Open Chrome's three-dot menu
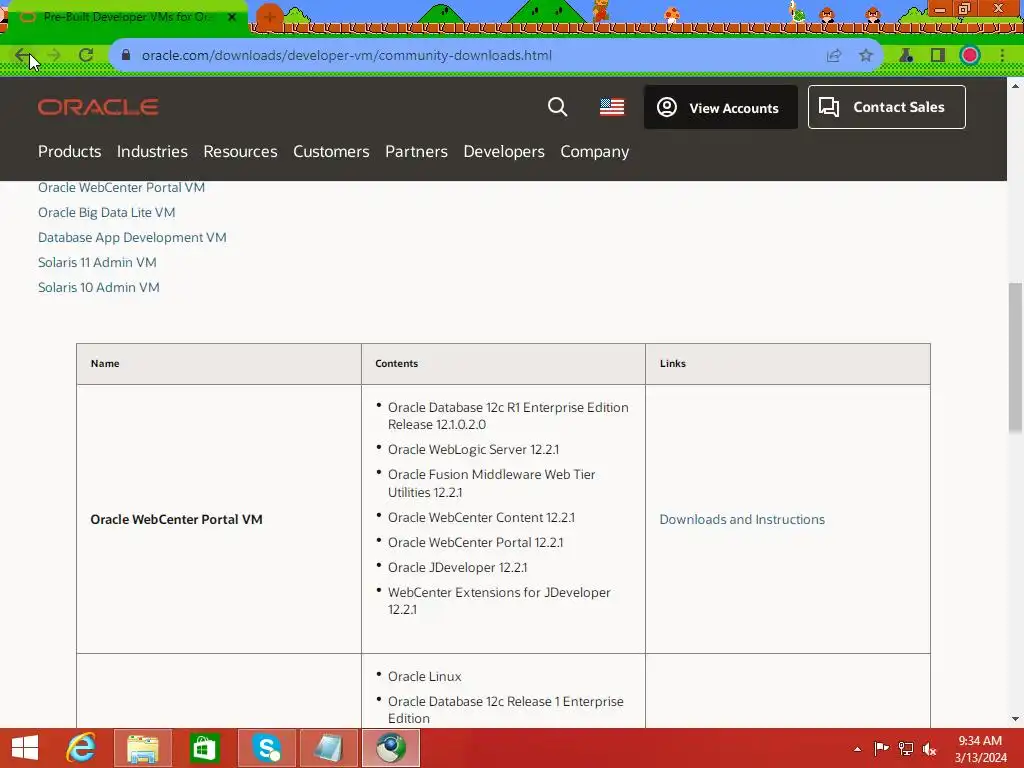Viewport: 1024px width, 768px height. [x=1002, y=56]
